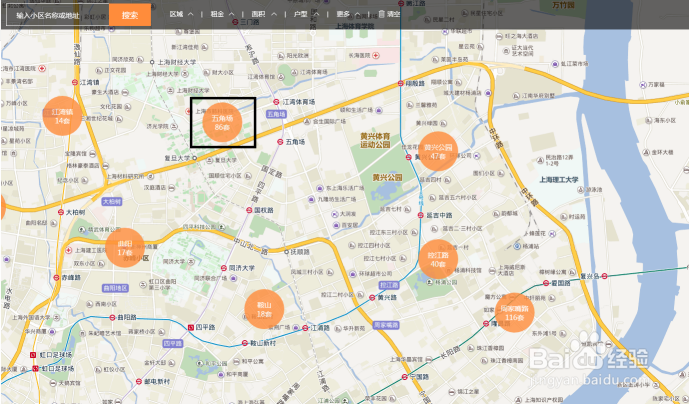Click the 上海理工大学 label
The width and height of the screenshot is (689, 404).
click(559, 179)
